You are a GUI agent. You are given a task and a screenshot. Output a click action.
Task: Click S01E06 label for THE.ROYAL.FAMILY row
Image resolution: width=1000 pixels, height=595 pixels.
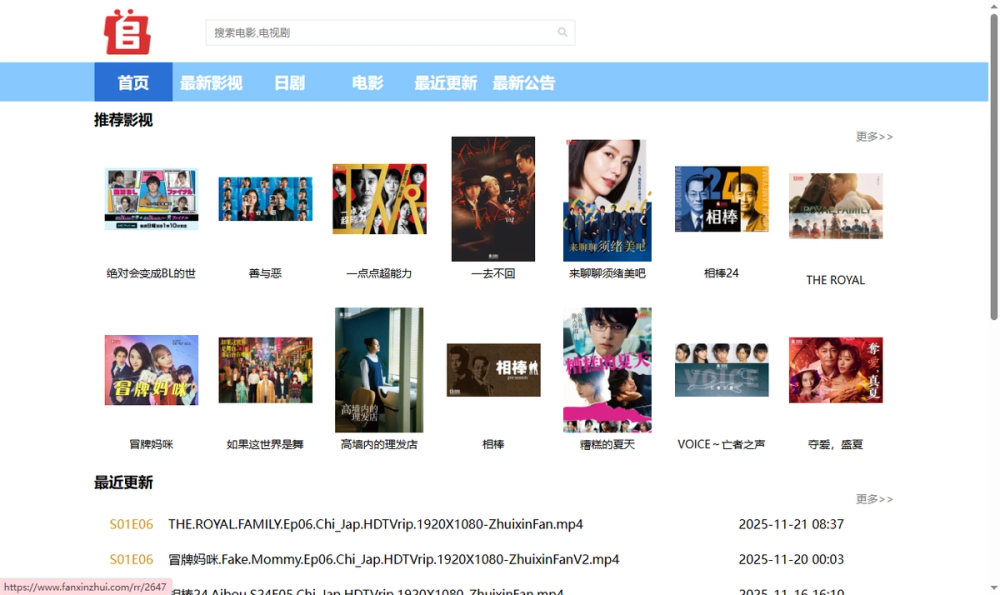[x=131, y=524]
